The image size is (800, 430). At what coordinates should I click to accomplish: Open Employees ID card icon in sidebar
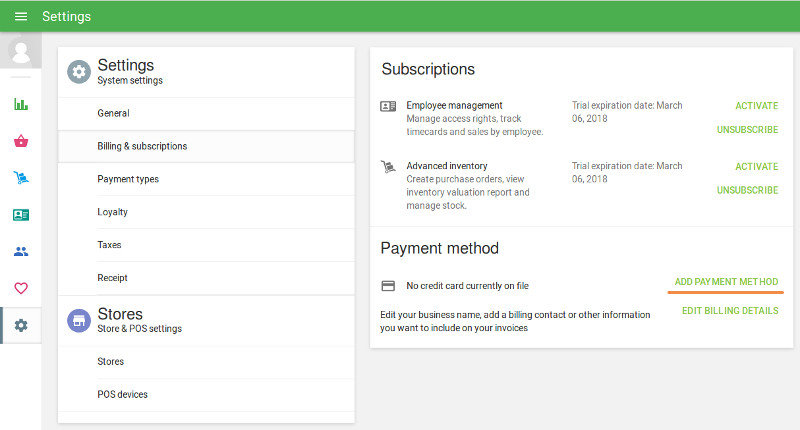coord(21,215)
